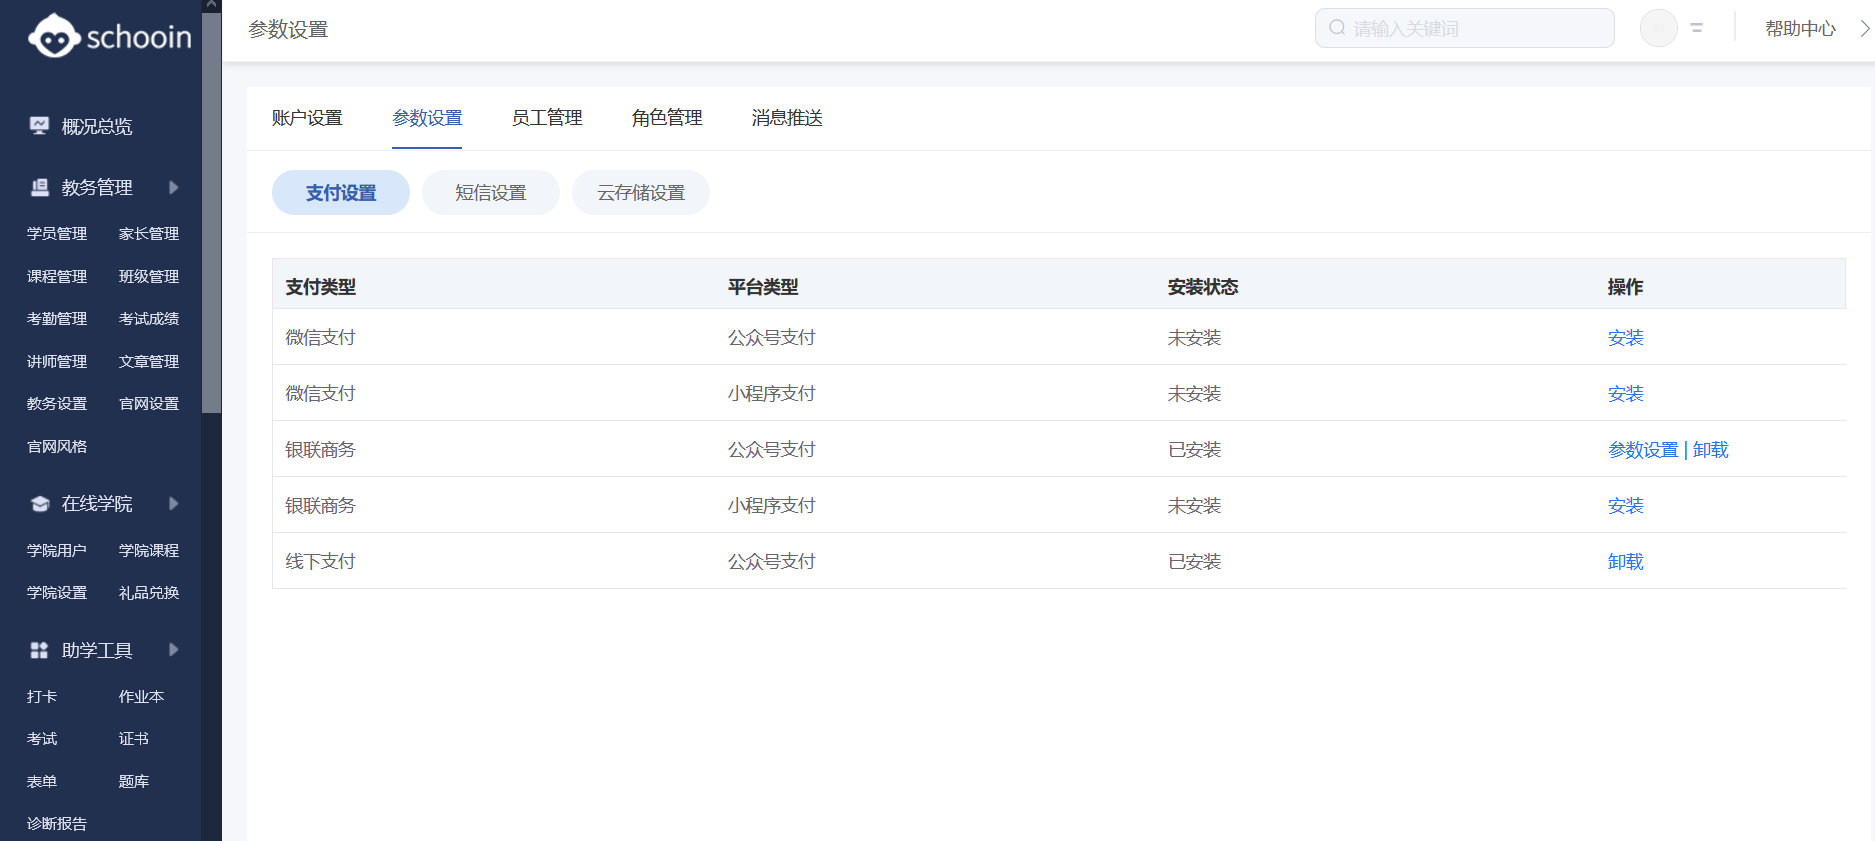Go to 角色管理 tab
The image size is (1875, 841).
667,118
